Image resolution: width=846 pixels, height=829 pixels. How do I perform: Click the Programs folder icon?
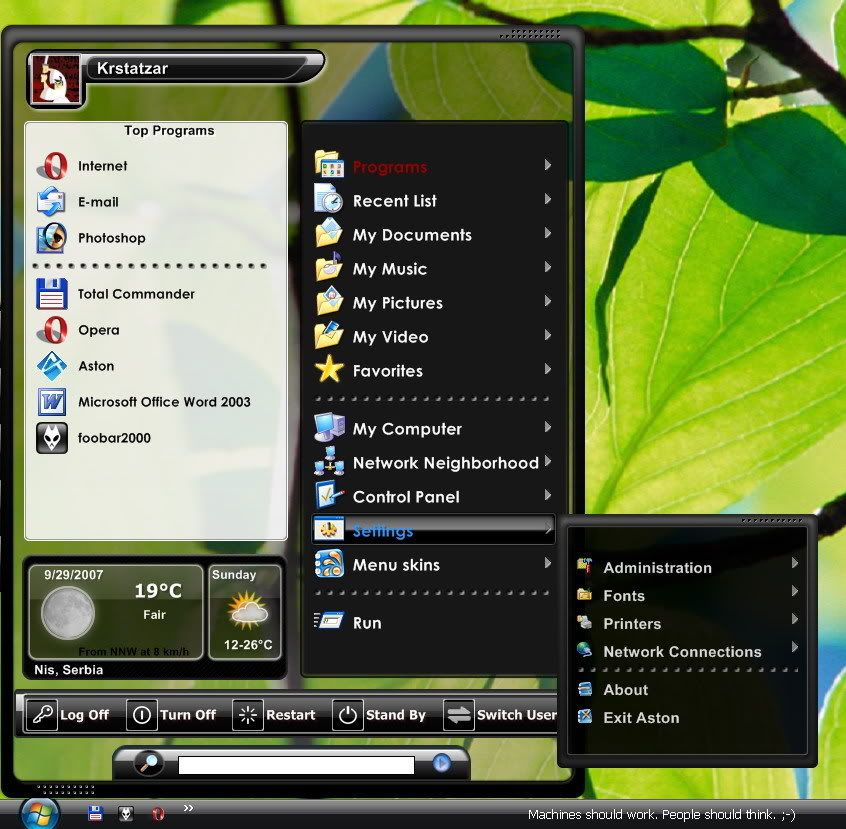(329, 164)
